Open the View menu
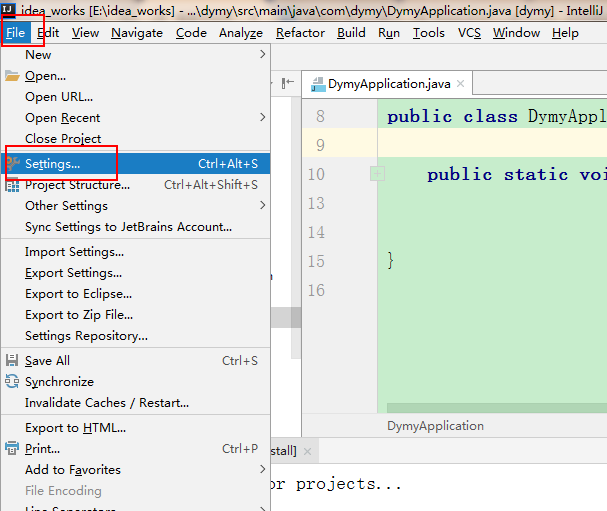607x511 pixels. 85,33
